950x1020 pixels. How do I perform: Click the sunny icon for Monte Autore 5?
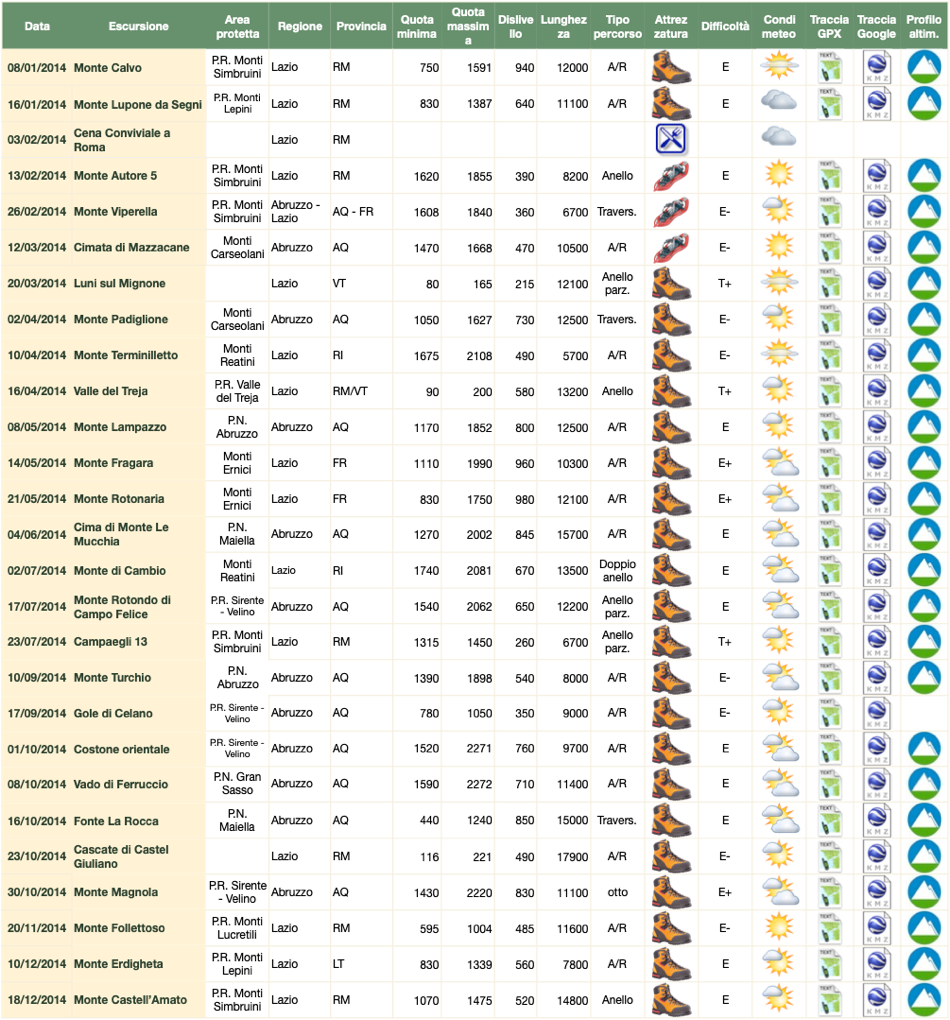coord(779,175)
